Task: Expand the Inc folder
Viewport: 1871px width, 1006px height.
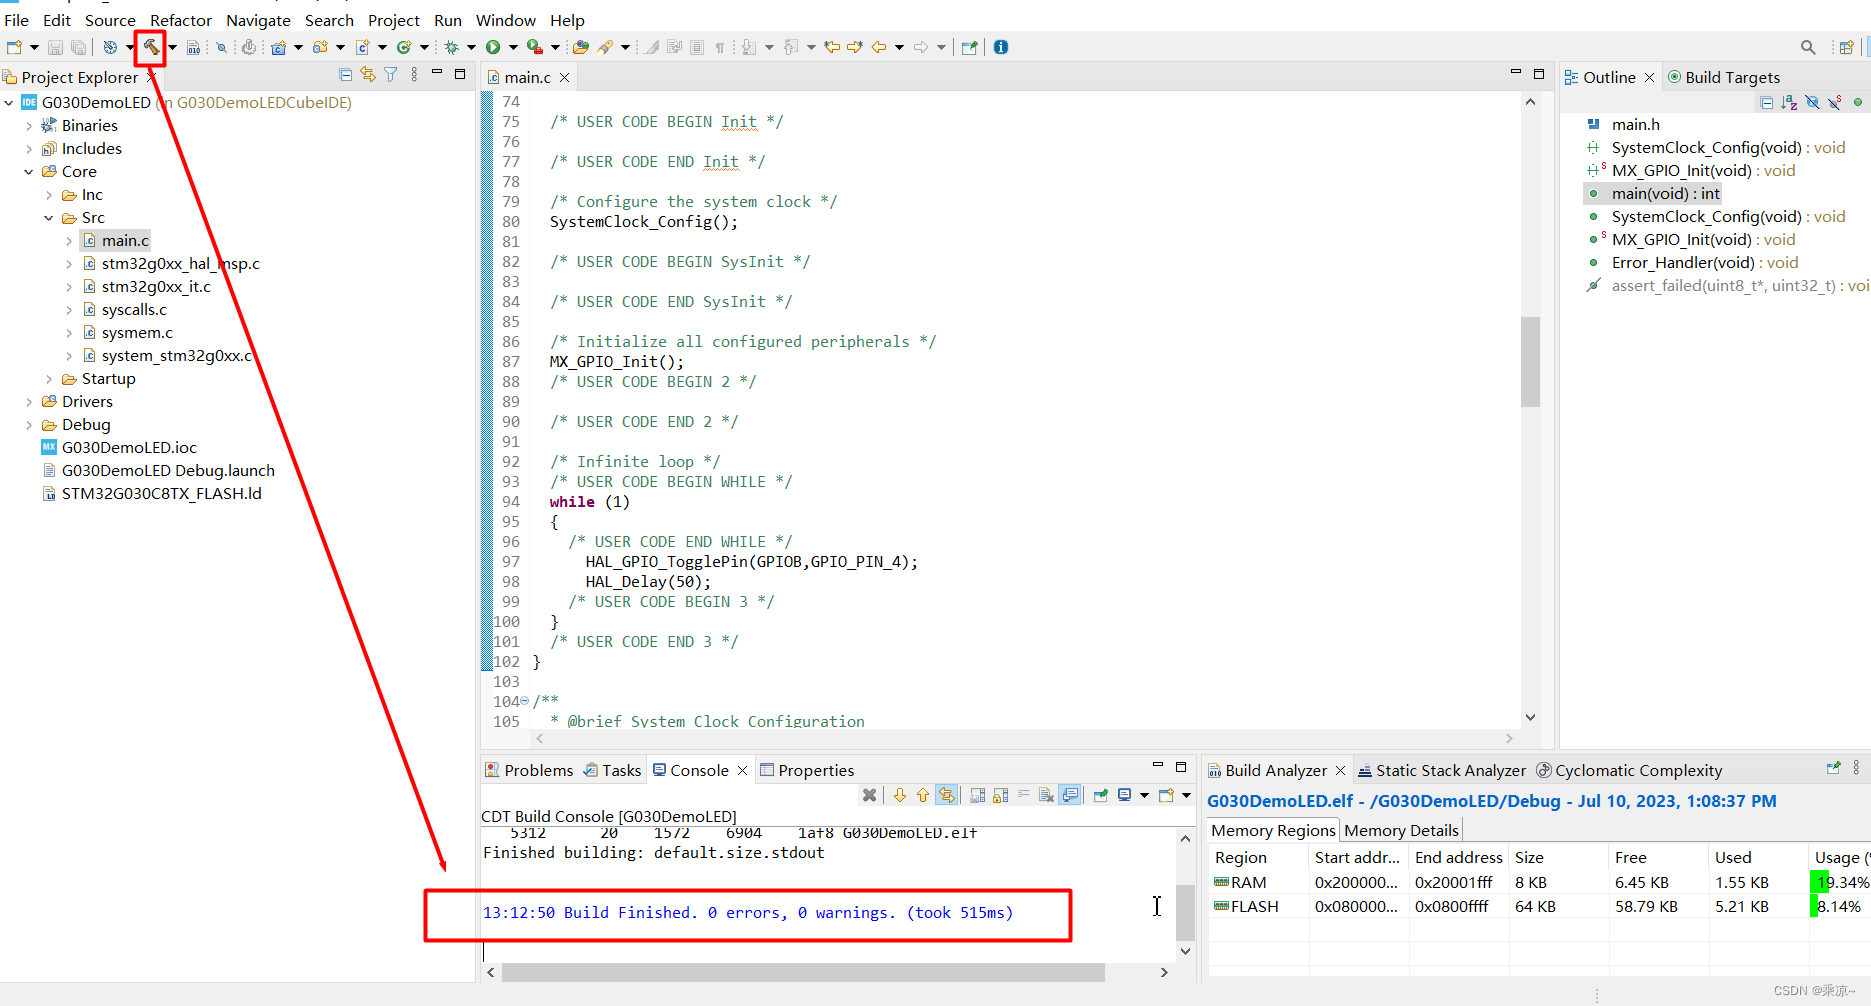Action: click(49, 194)
